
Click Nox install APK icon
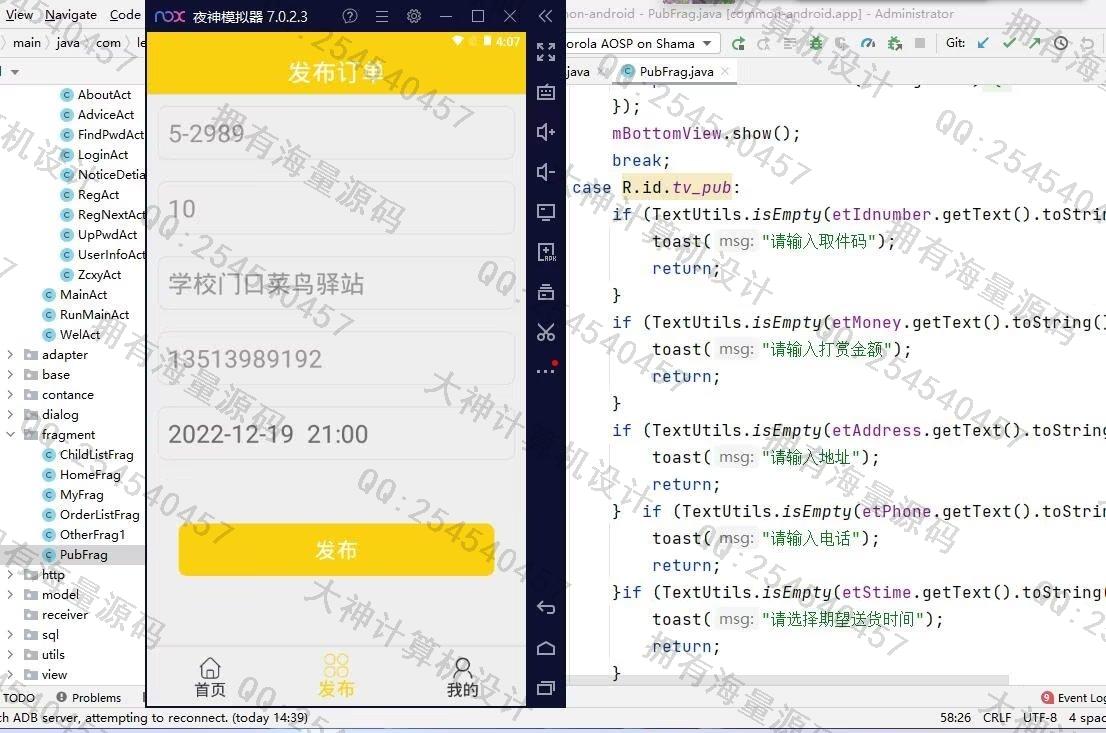[x=545, y=253]
